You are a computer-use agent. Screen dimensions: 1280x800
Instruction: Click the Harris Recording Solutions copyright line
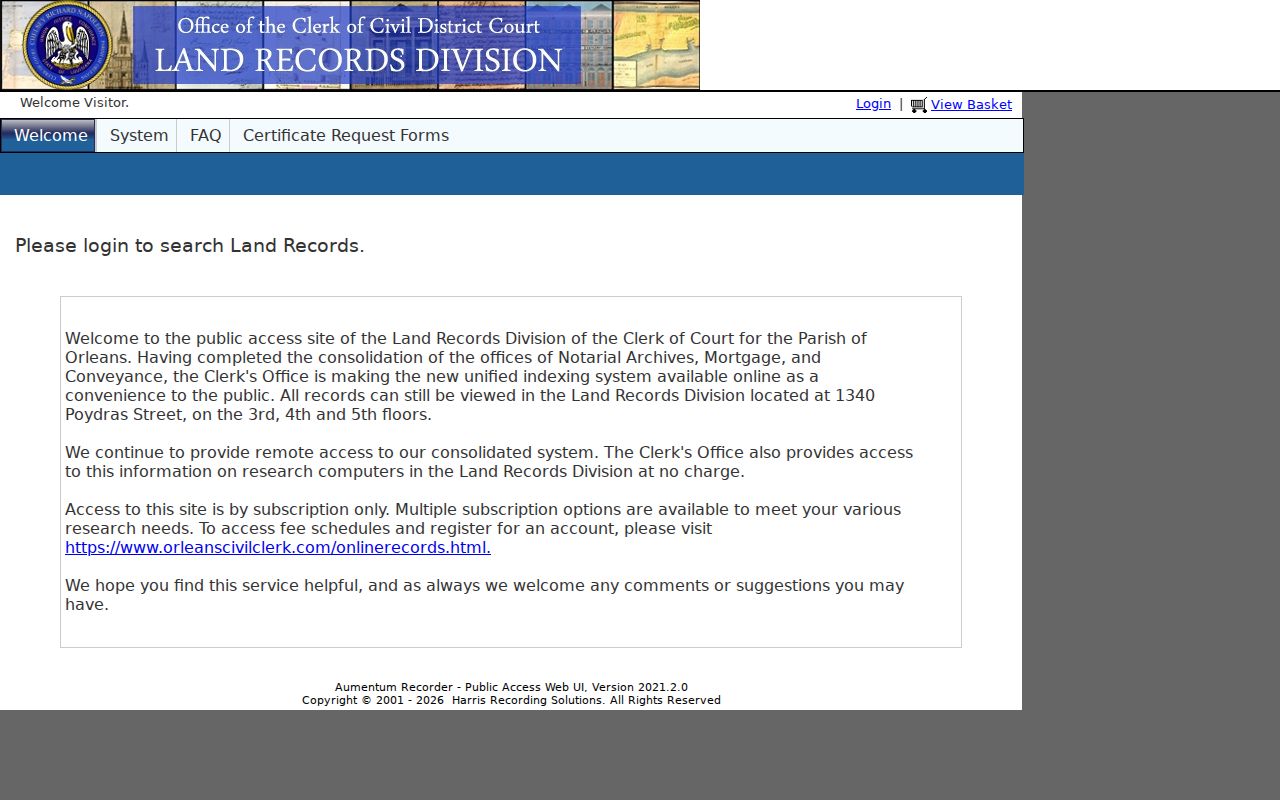[x=511, y=700]
